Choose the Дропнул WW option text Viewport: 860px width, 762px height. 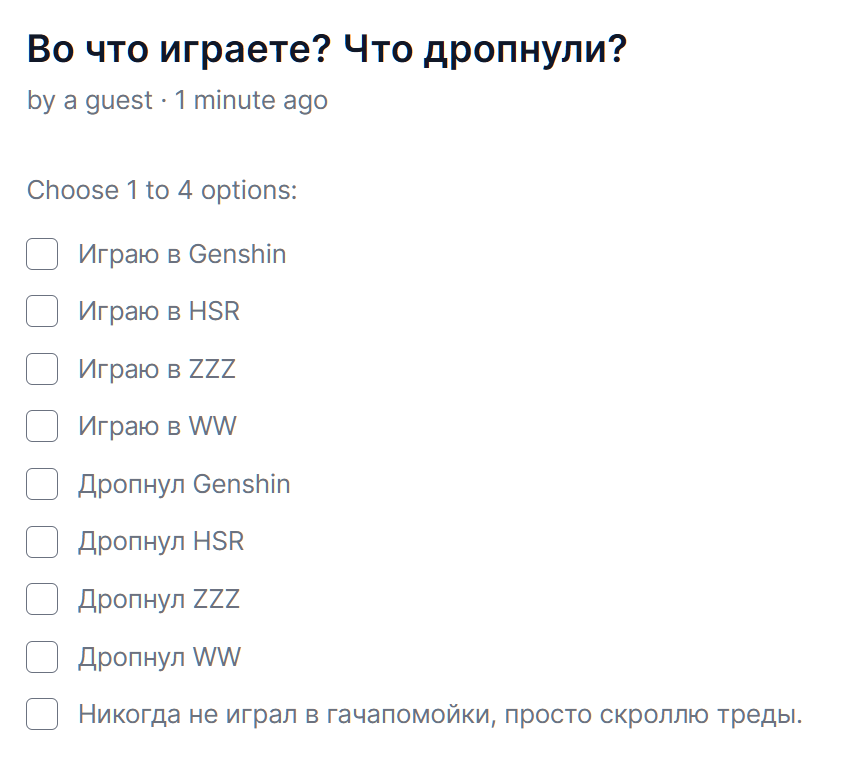point(159,658)
